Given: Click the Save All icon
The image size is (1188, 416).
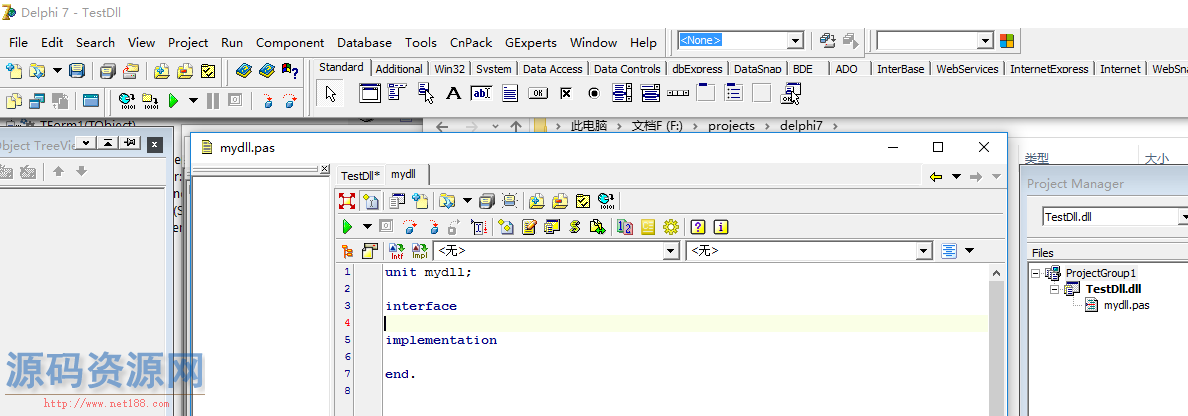Looking at the screenshot, I should click(108, 71).
